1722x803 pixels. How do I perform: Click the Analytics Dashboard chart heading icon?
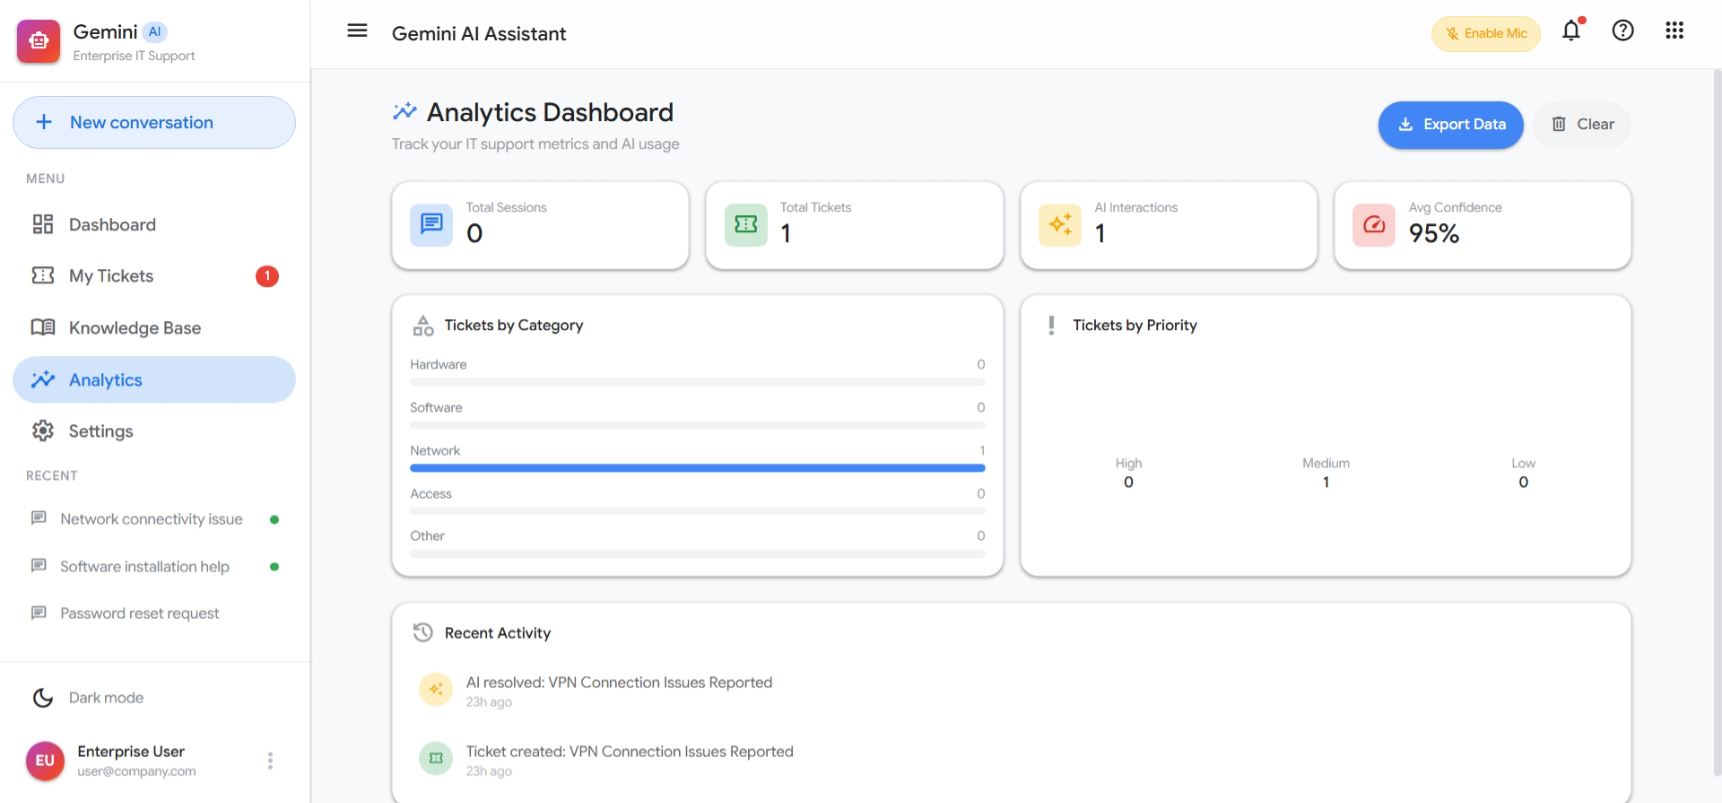[405, 111]
